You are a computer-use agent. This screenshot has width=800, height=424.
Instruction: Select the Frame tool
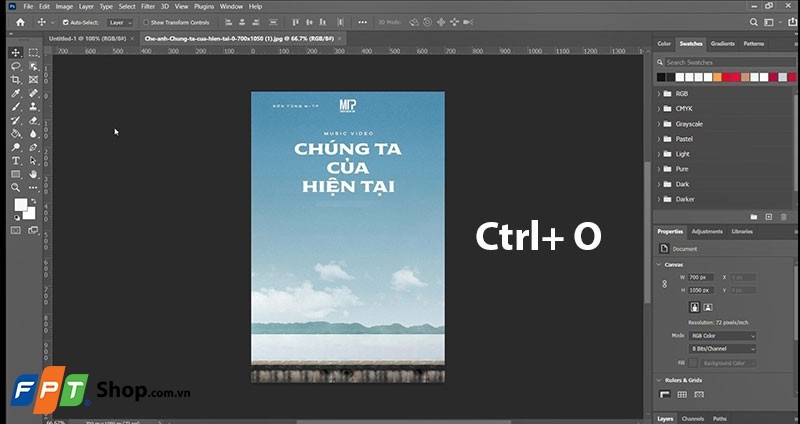pyautogui.click(x=33, y=80)
